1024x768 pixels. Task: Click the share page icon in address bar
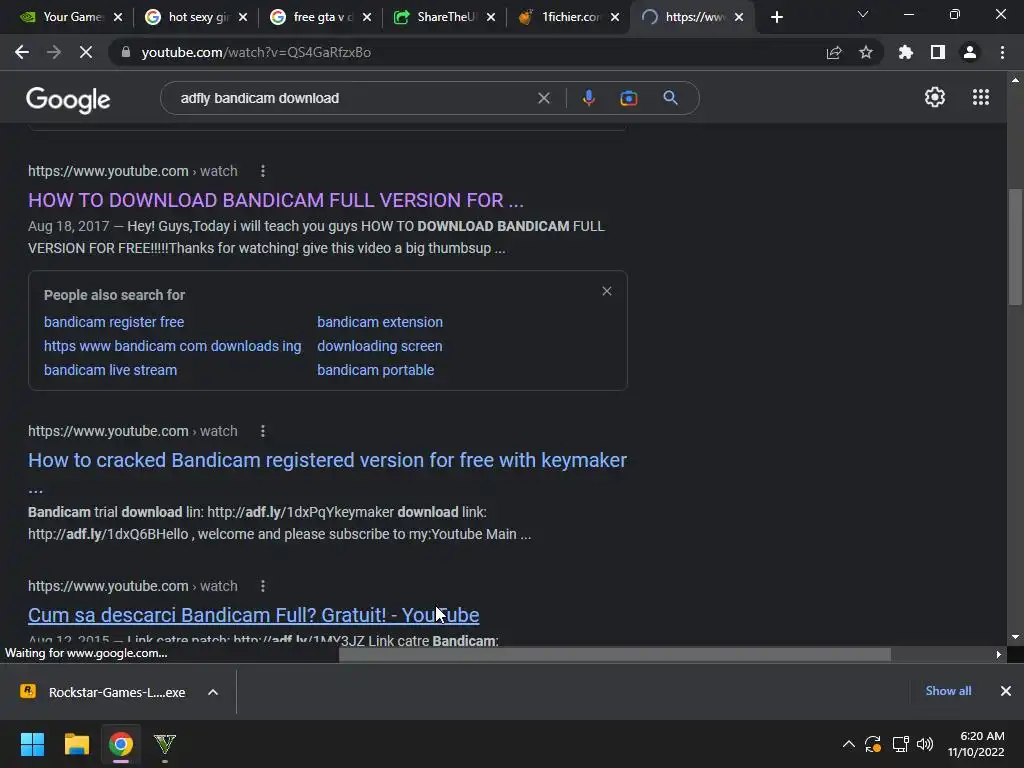[x=834, y=52]
